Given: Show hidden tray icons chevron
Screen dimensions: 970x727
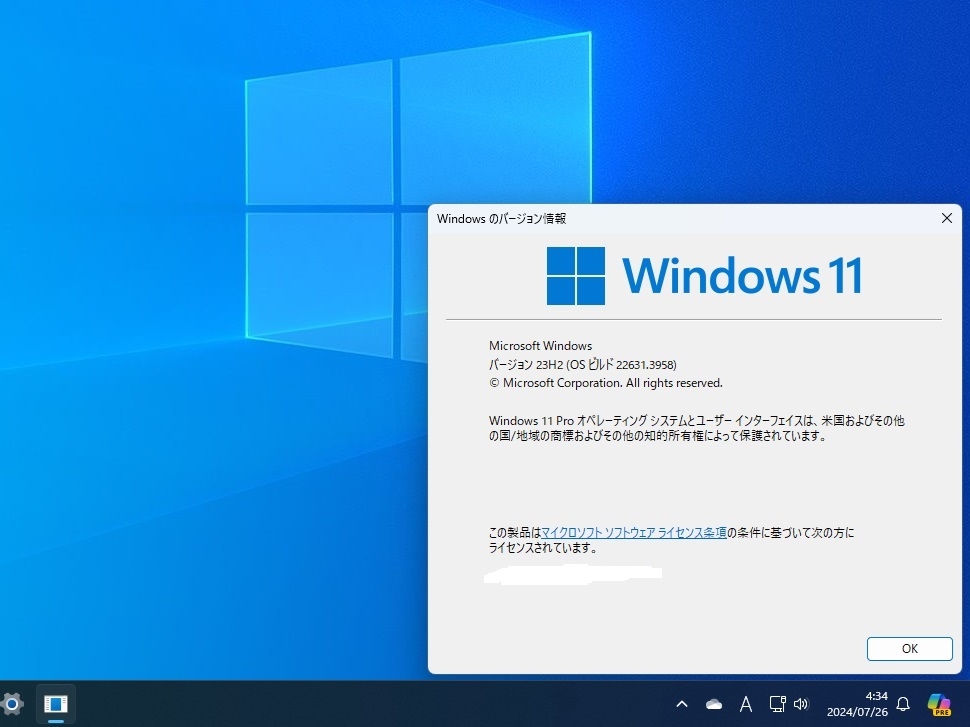Looking at the screenshot, I should 682,704.
